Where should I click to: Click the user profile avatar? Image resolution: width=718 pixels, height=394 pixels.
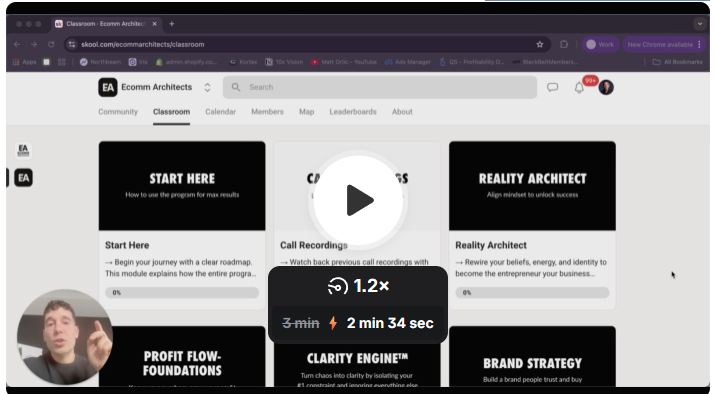[x=606, y=87]
